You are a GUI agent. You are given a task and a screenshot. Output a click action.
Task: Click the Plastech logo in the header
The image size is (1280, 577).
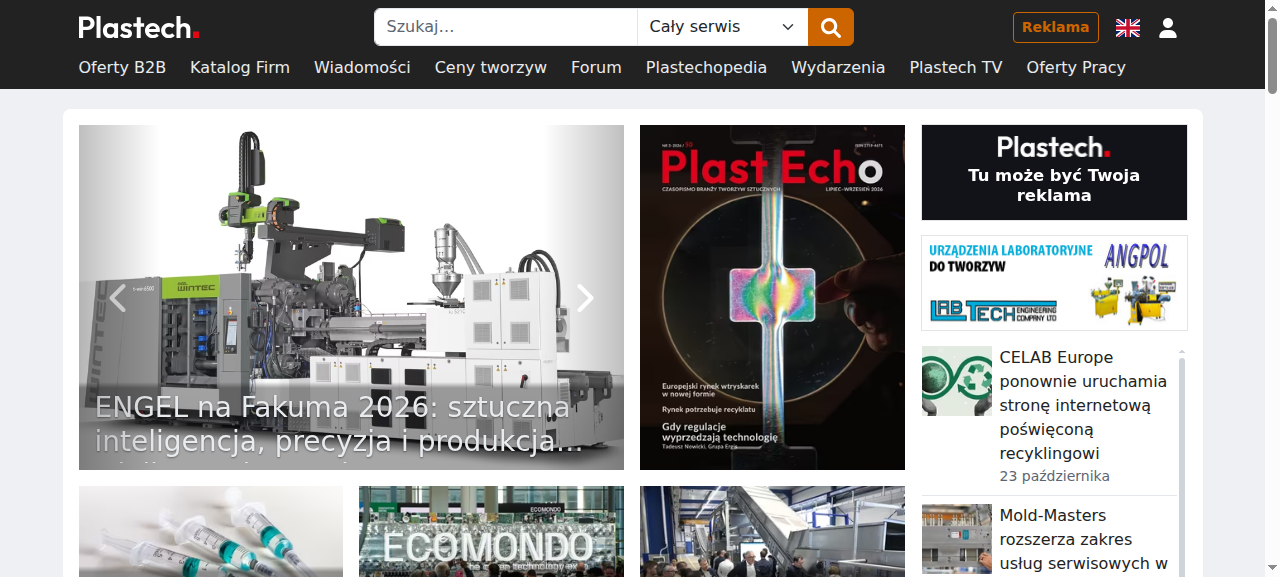point(139,27)
